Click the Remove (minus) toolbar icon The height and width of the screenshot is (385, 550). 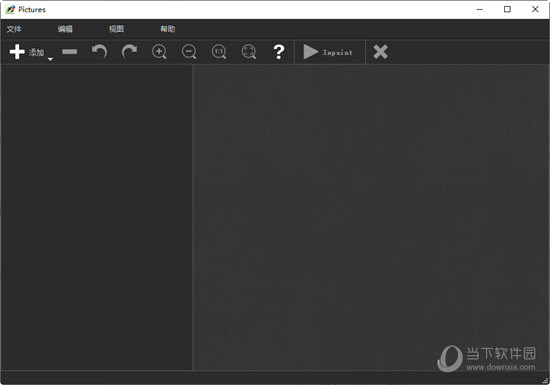pos(69,52)
